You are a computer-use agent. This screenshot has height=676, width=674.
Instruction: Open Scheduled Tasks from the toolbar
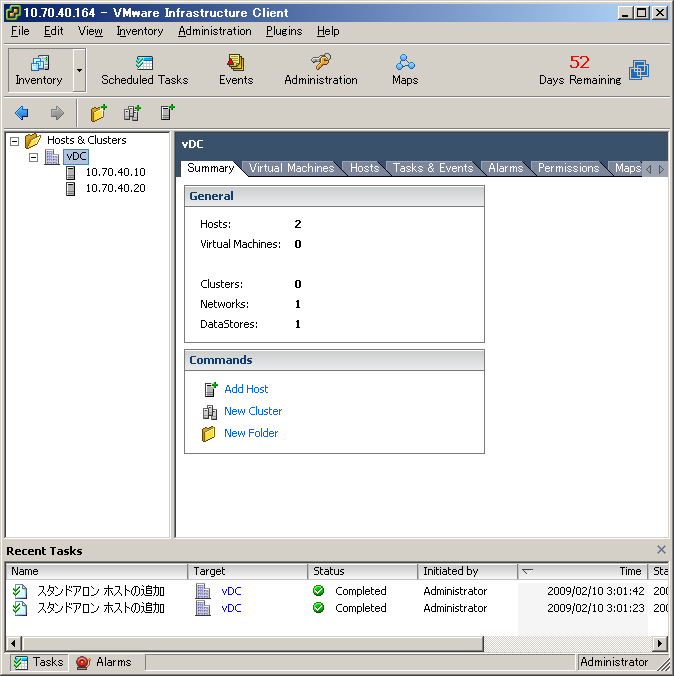[144, 70]
